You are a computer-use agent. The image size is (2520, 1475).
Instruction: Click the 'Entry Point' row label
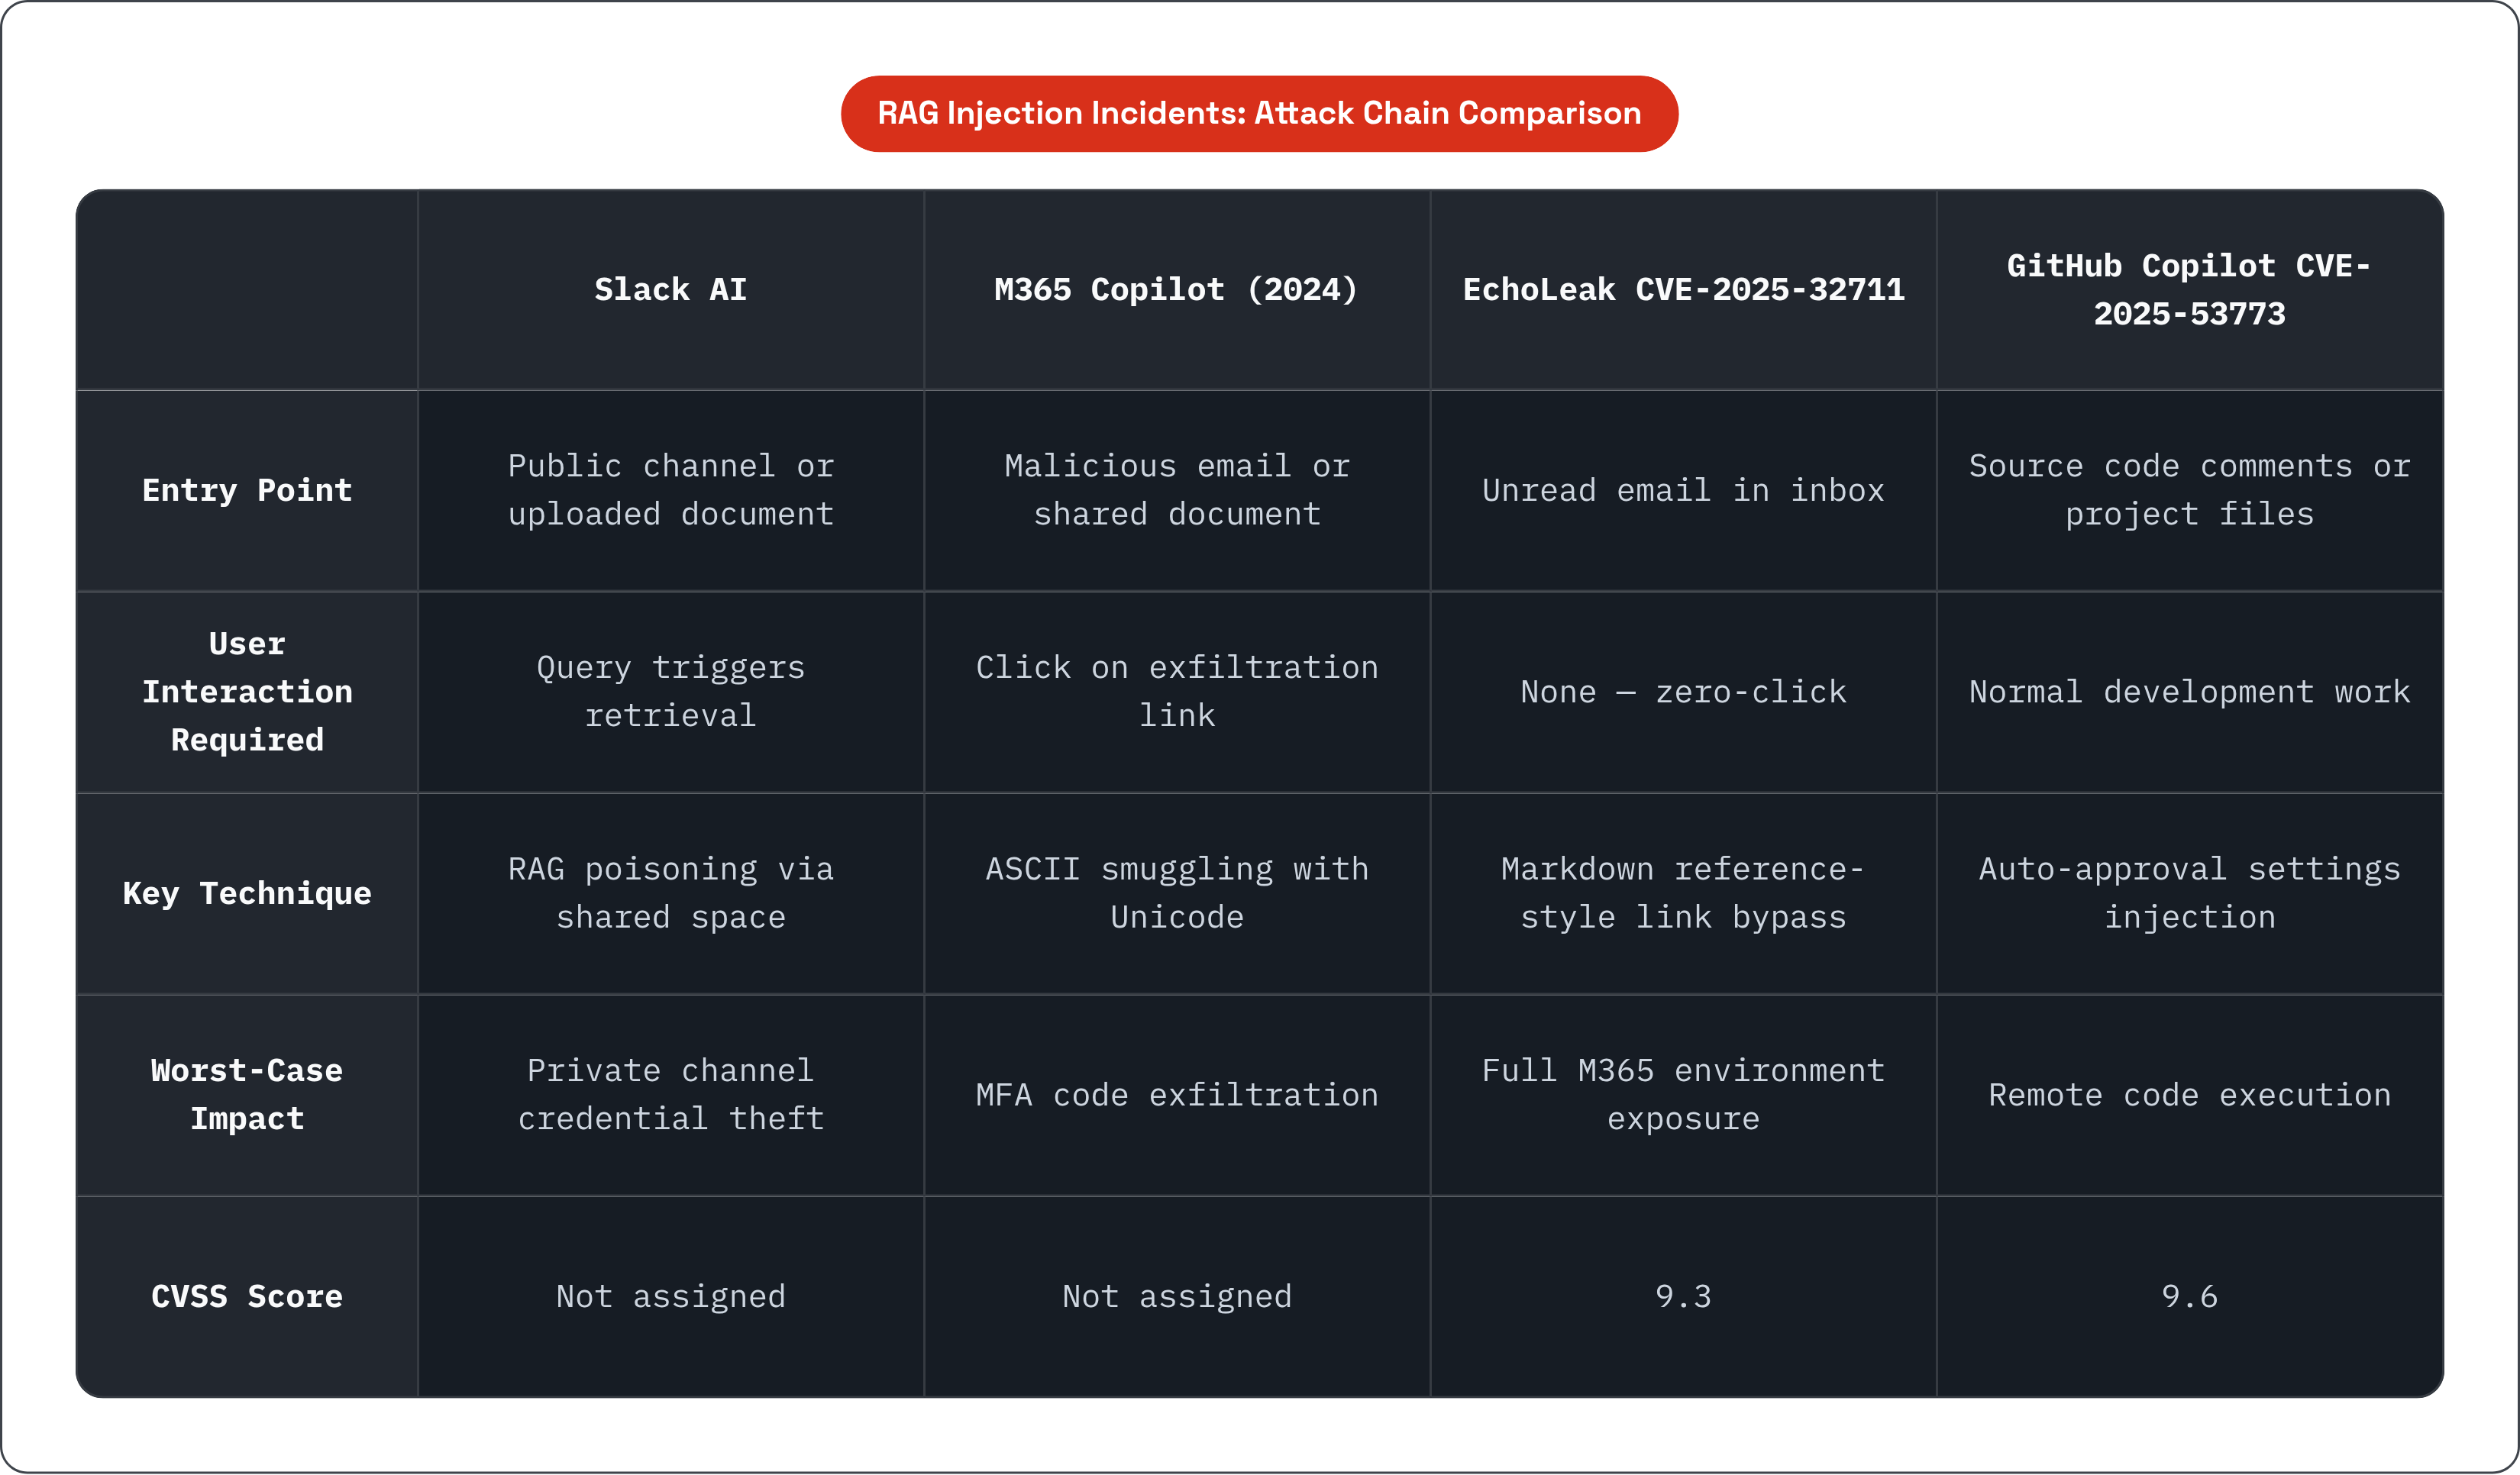[x=247, y=491]
